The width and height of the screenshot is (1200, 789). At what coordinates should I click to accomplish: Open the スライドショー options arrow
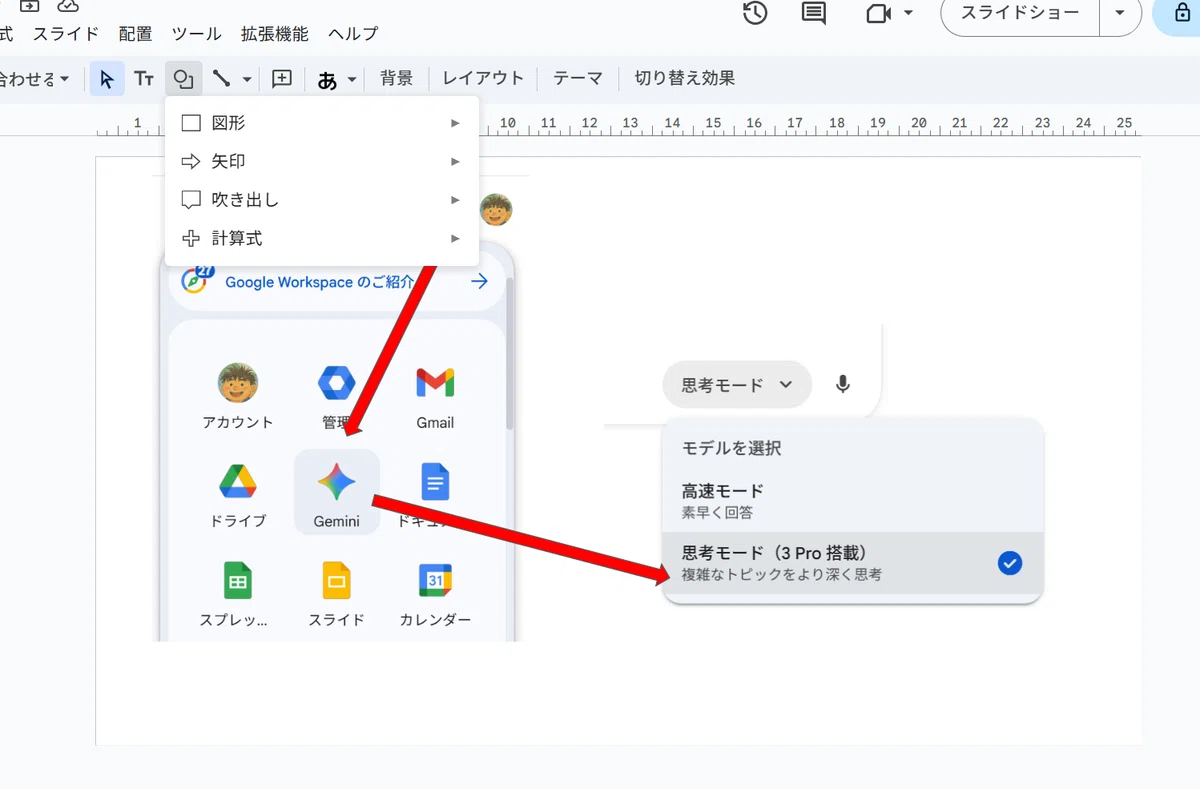[1119, 13]
